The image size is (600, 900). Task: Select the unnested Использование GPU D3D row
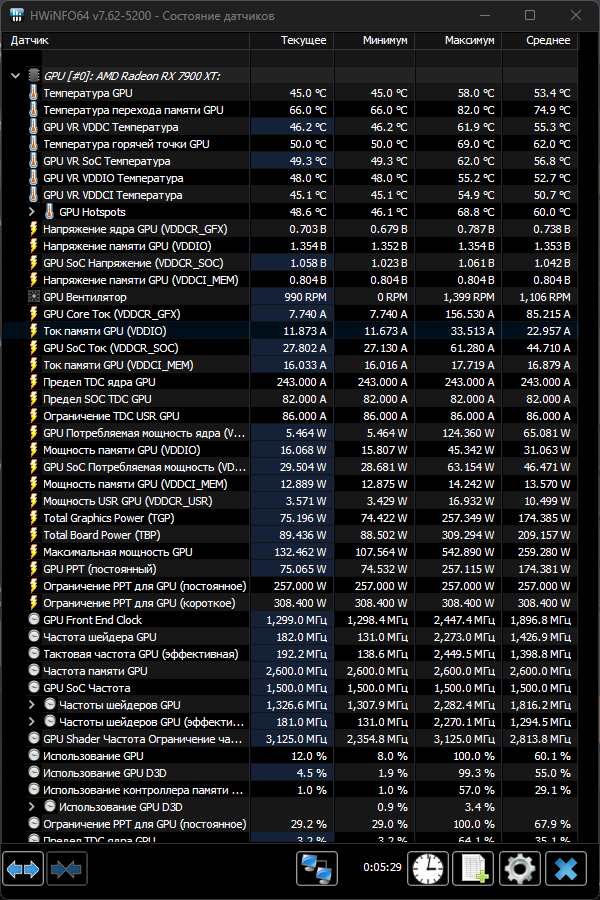click(x=290, y=773)
